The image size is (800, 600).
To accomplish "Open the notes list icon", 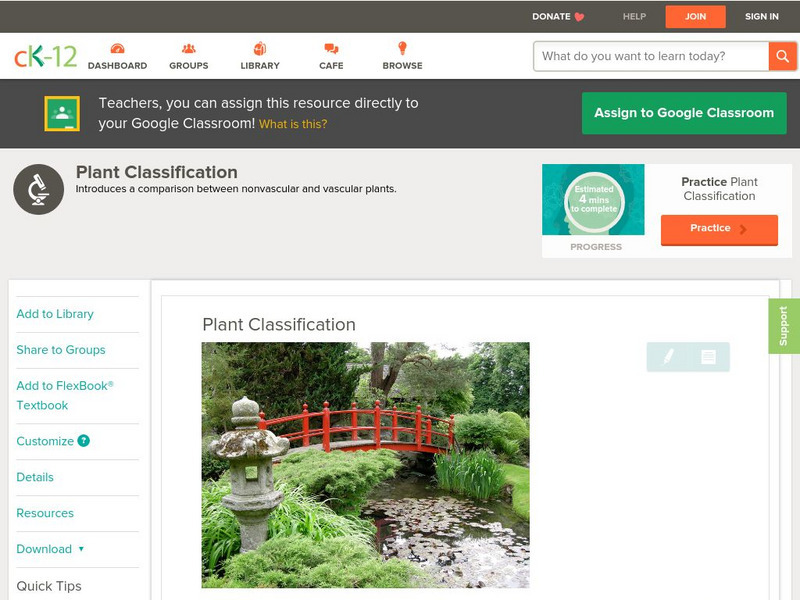I will click(708, 357).
